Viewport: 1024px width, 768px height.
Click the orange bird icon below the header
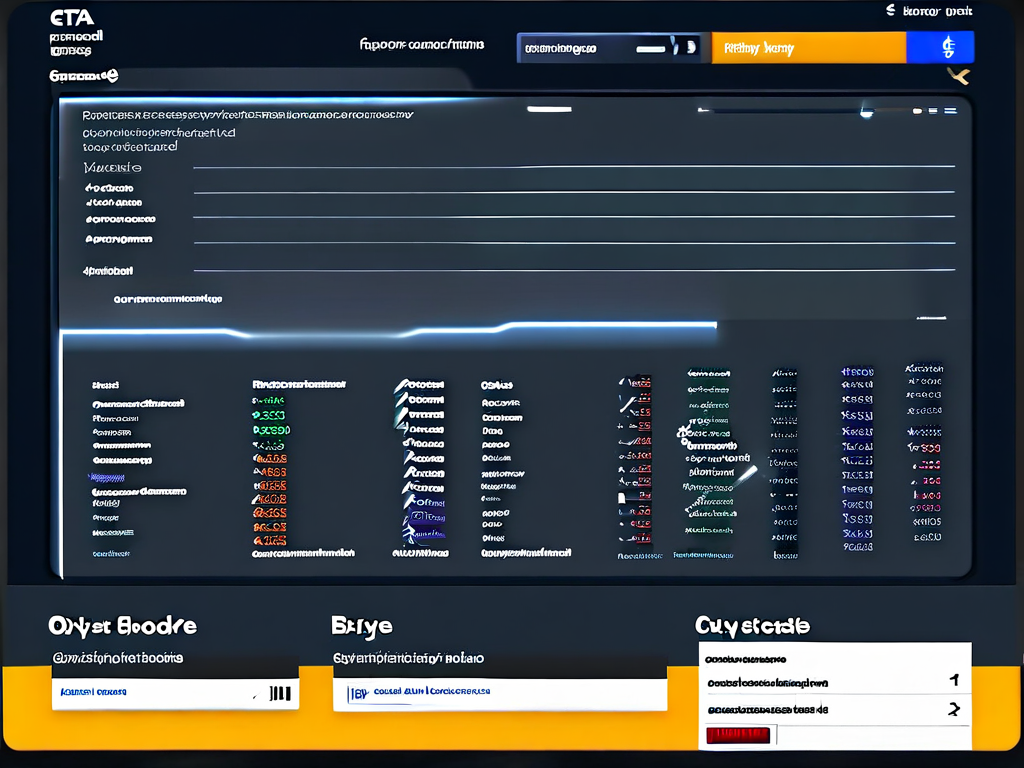(x=958, y=75)
